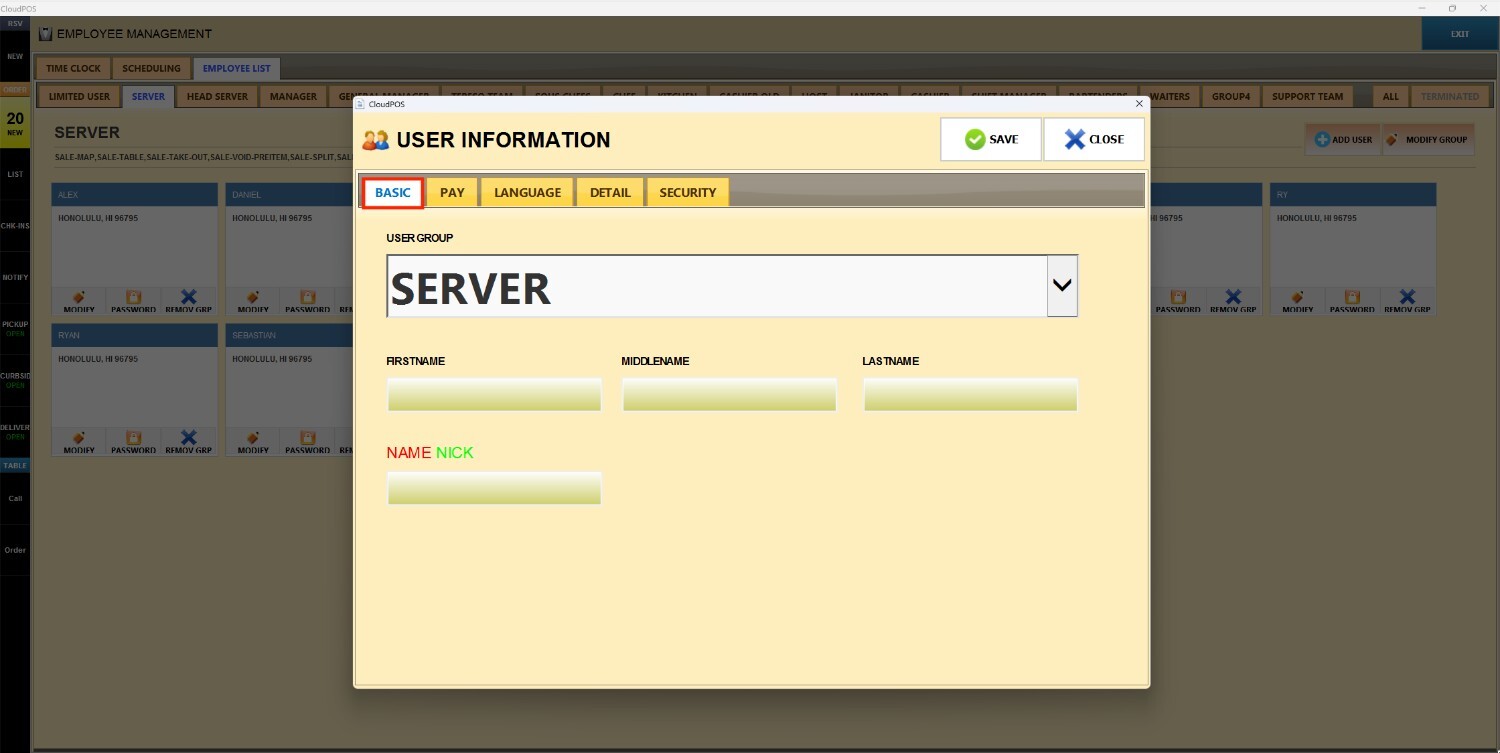Click the LIST sidebar item
Screen dimensions: 1500x753
[x=15, y=174]
